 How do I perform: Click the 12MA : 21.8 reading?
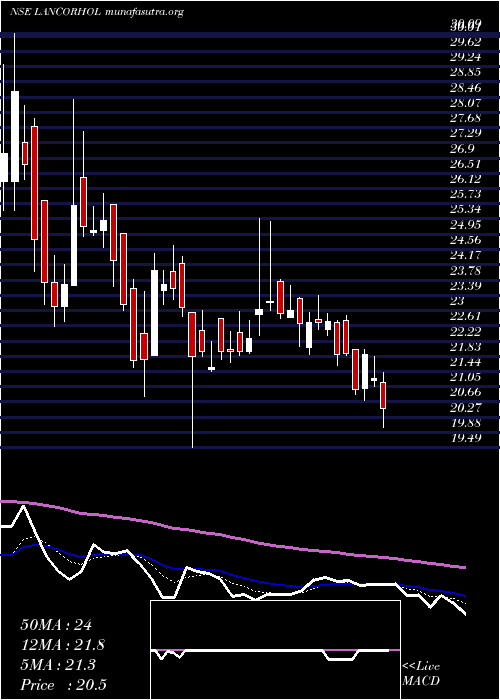pos(63,645)
